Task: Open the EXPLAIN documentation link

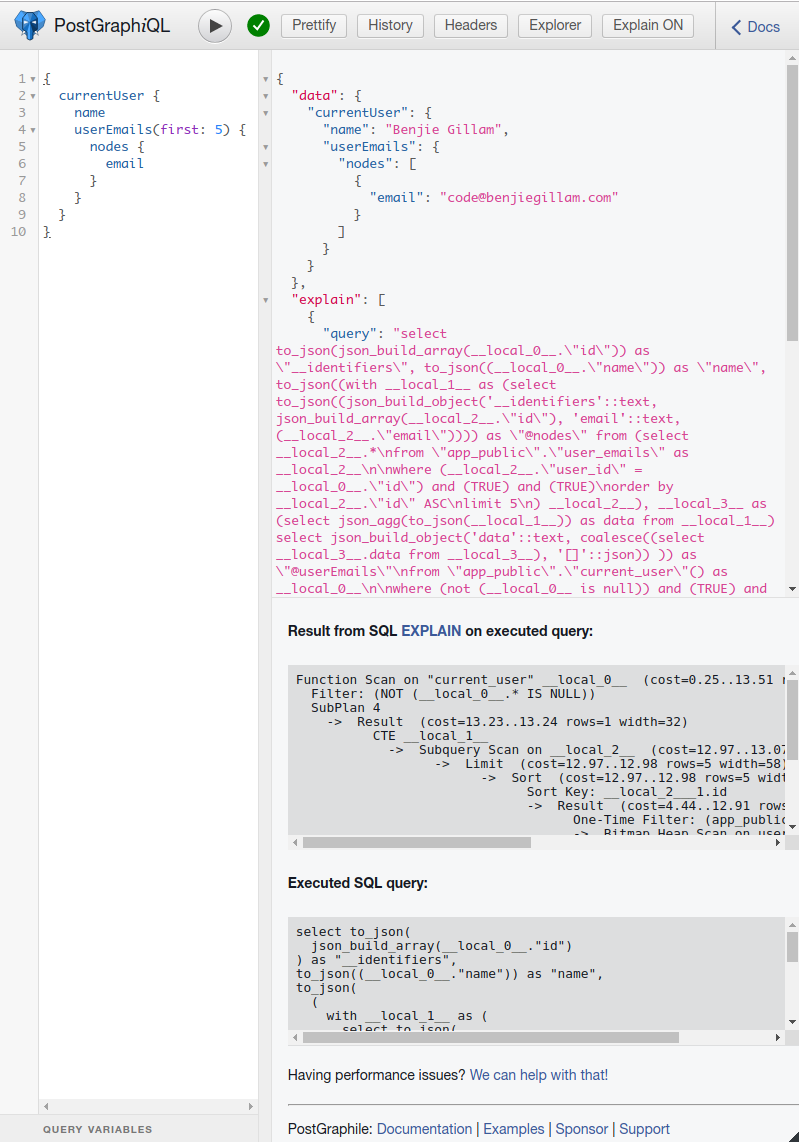Action: (x=431, y=631)
